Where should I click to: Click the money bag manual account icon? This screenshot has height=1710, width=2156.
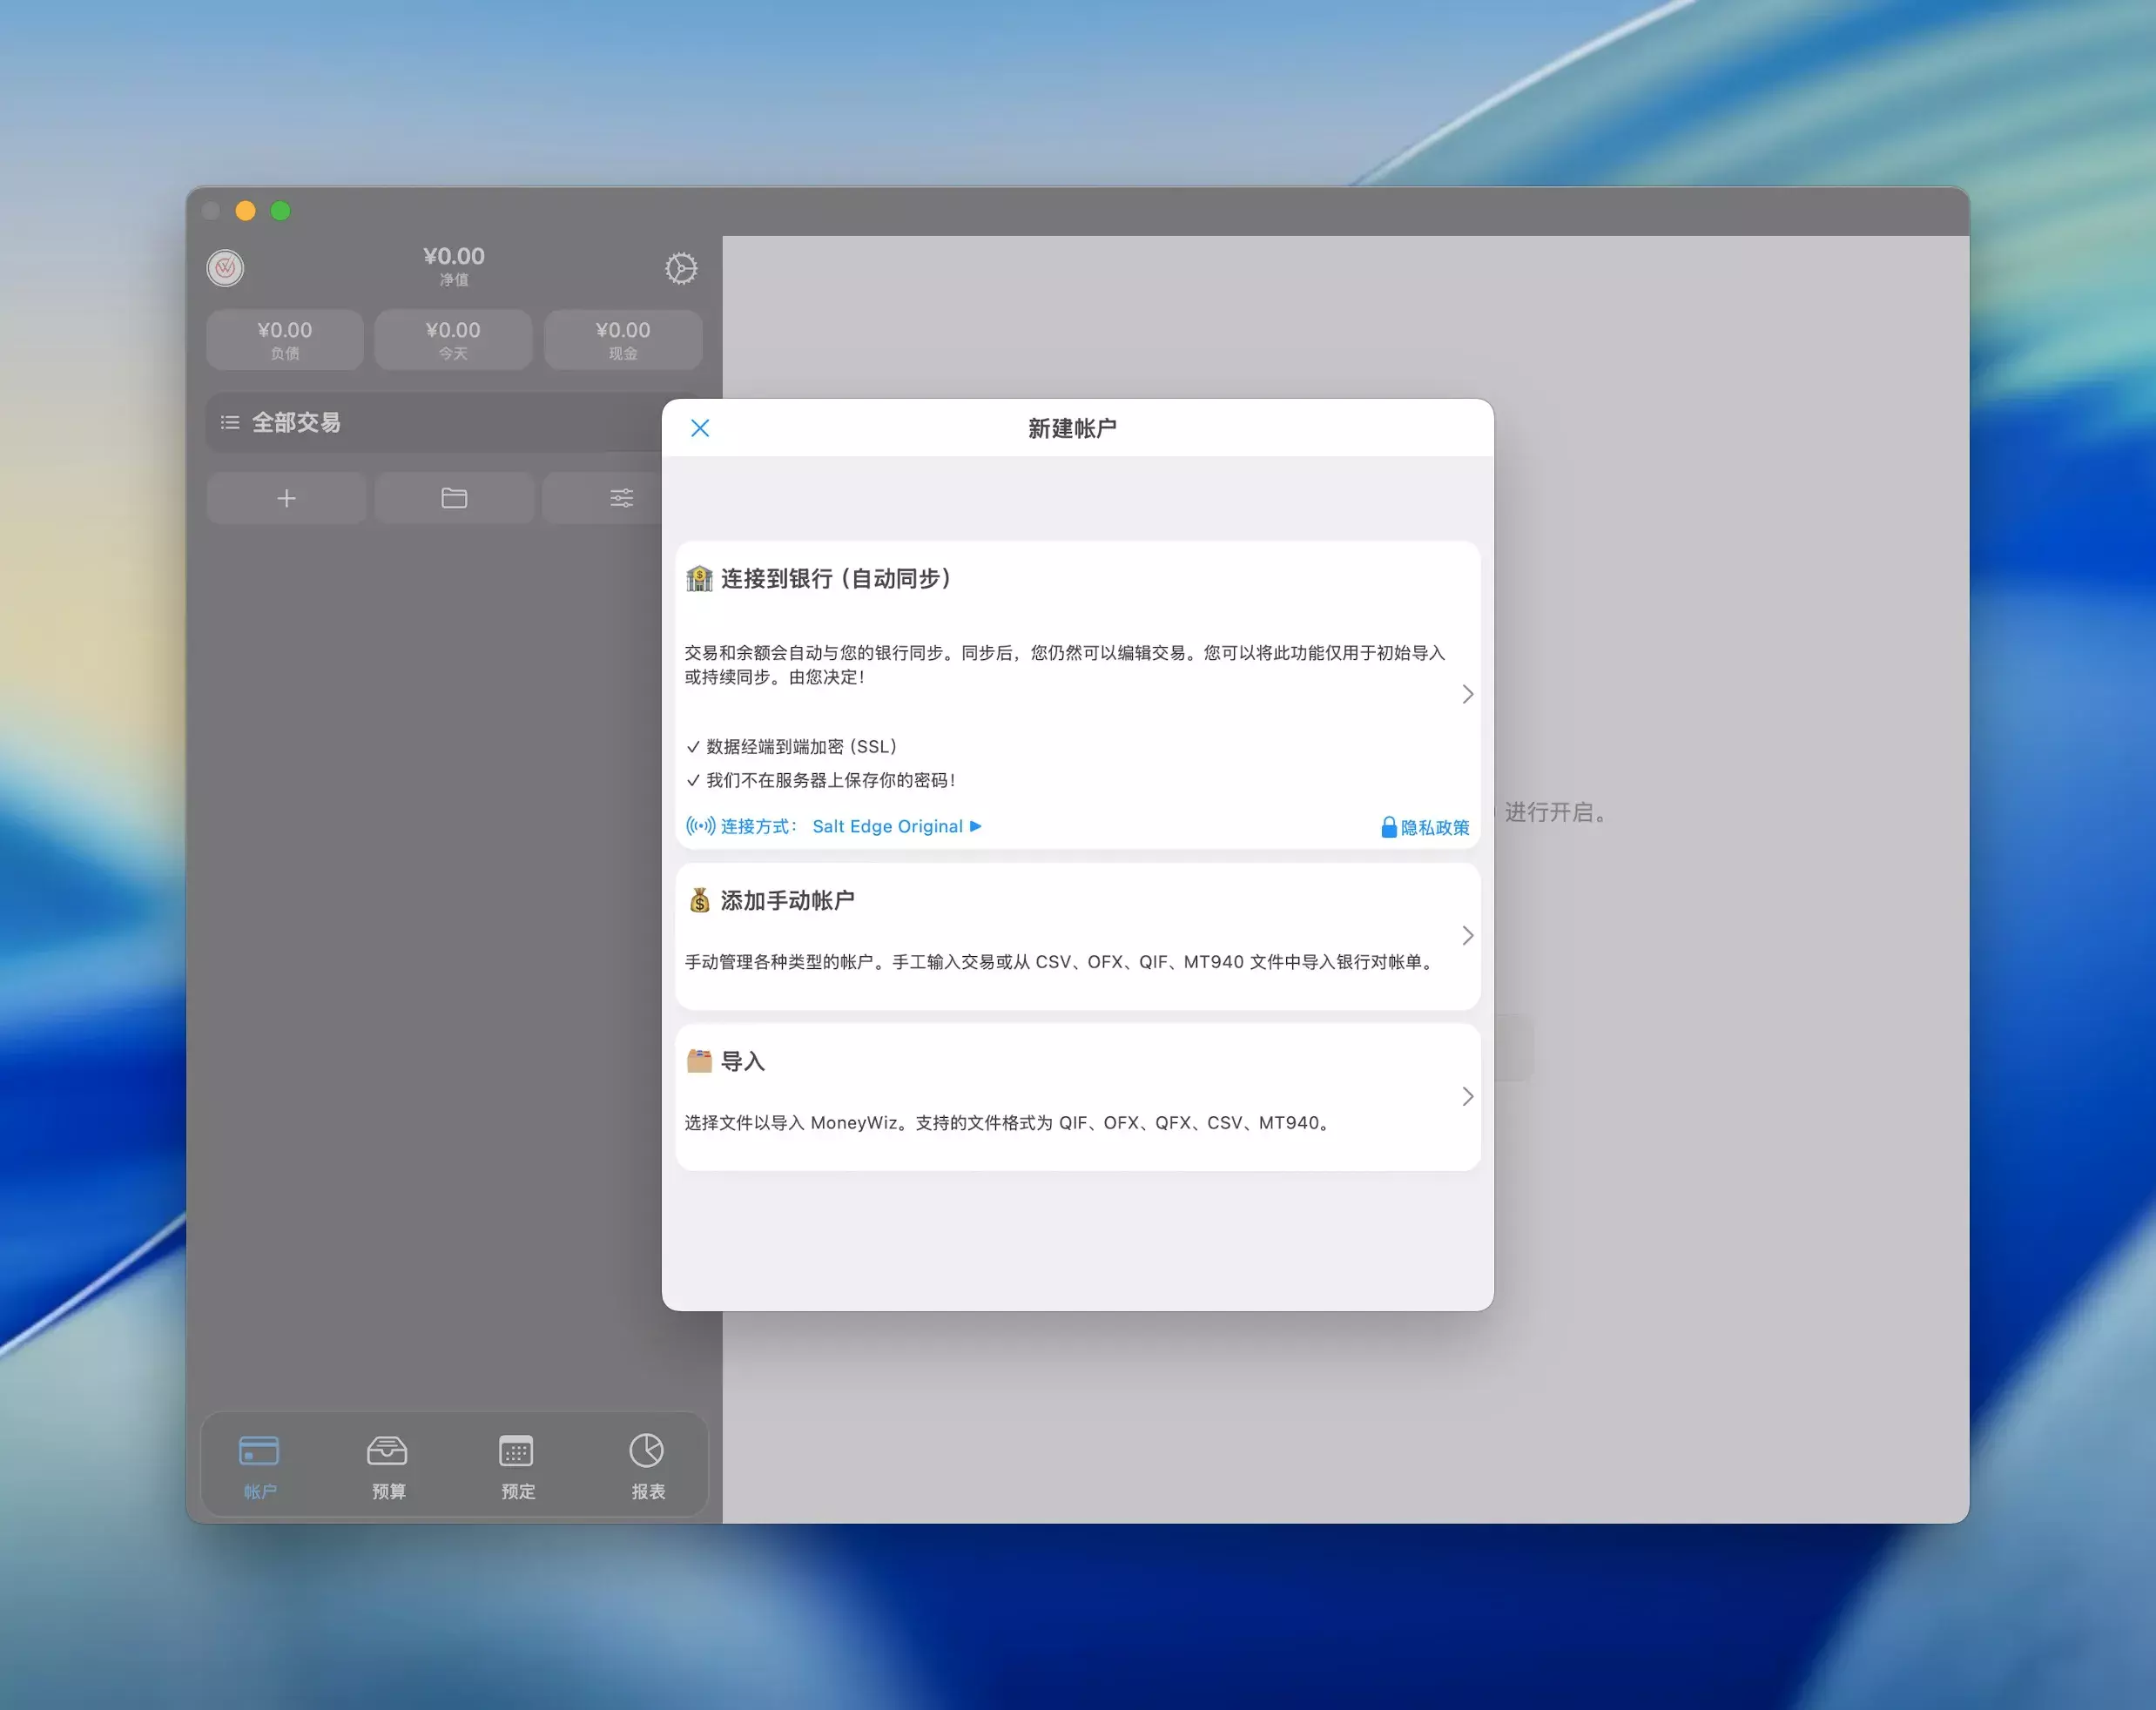point(699,900)
